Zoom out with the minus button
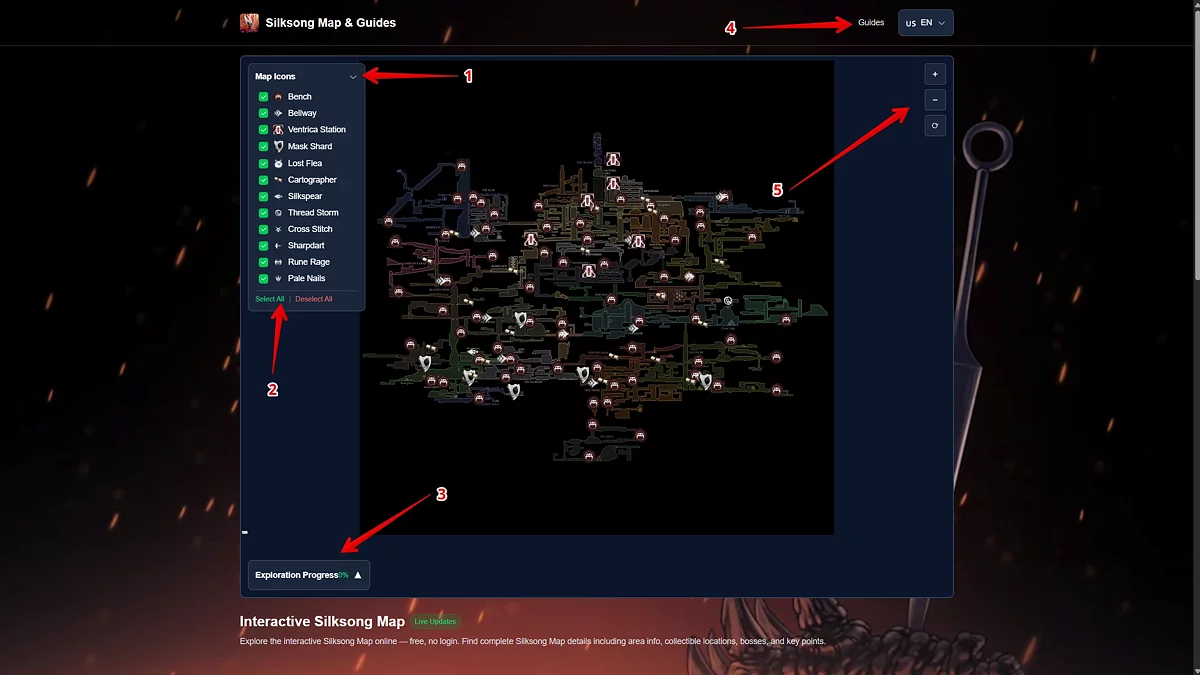The height and width of the screenshot is (675, 1200). pyautogui.click(x=935, y=100)
